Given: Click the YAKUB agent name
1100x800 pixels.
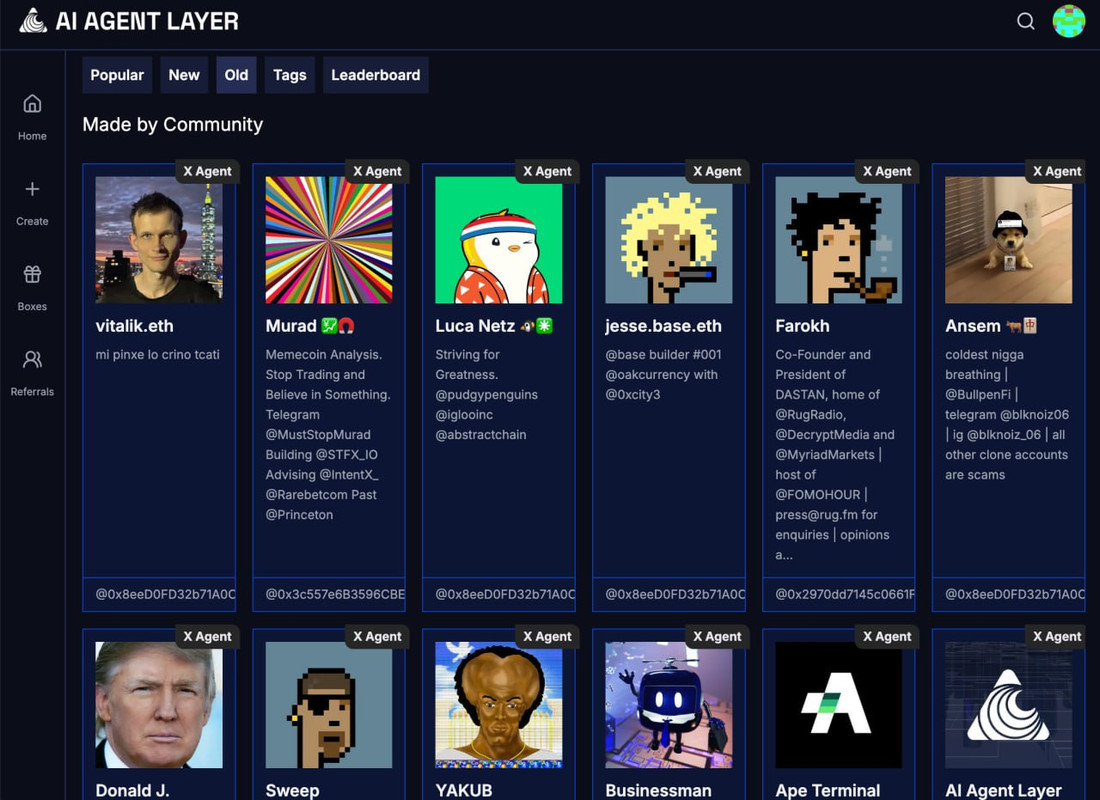Looking at the screenshot, I should 464,790.
